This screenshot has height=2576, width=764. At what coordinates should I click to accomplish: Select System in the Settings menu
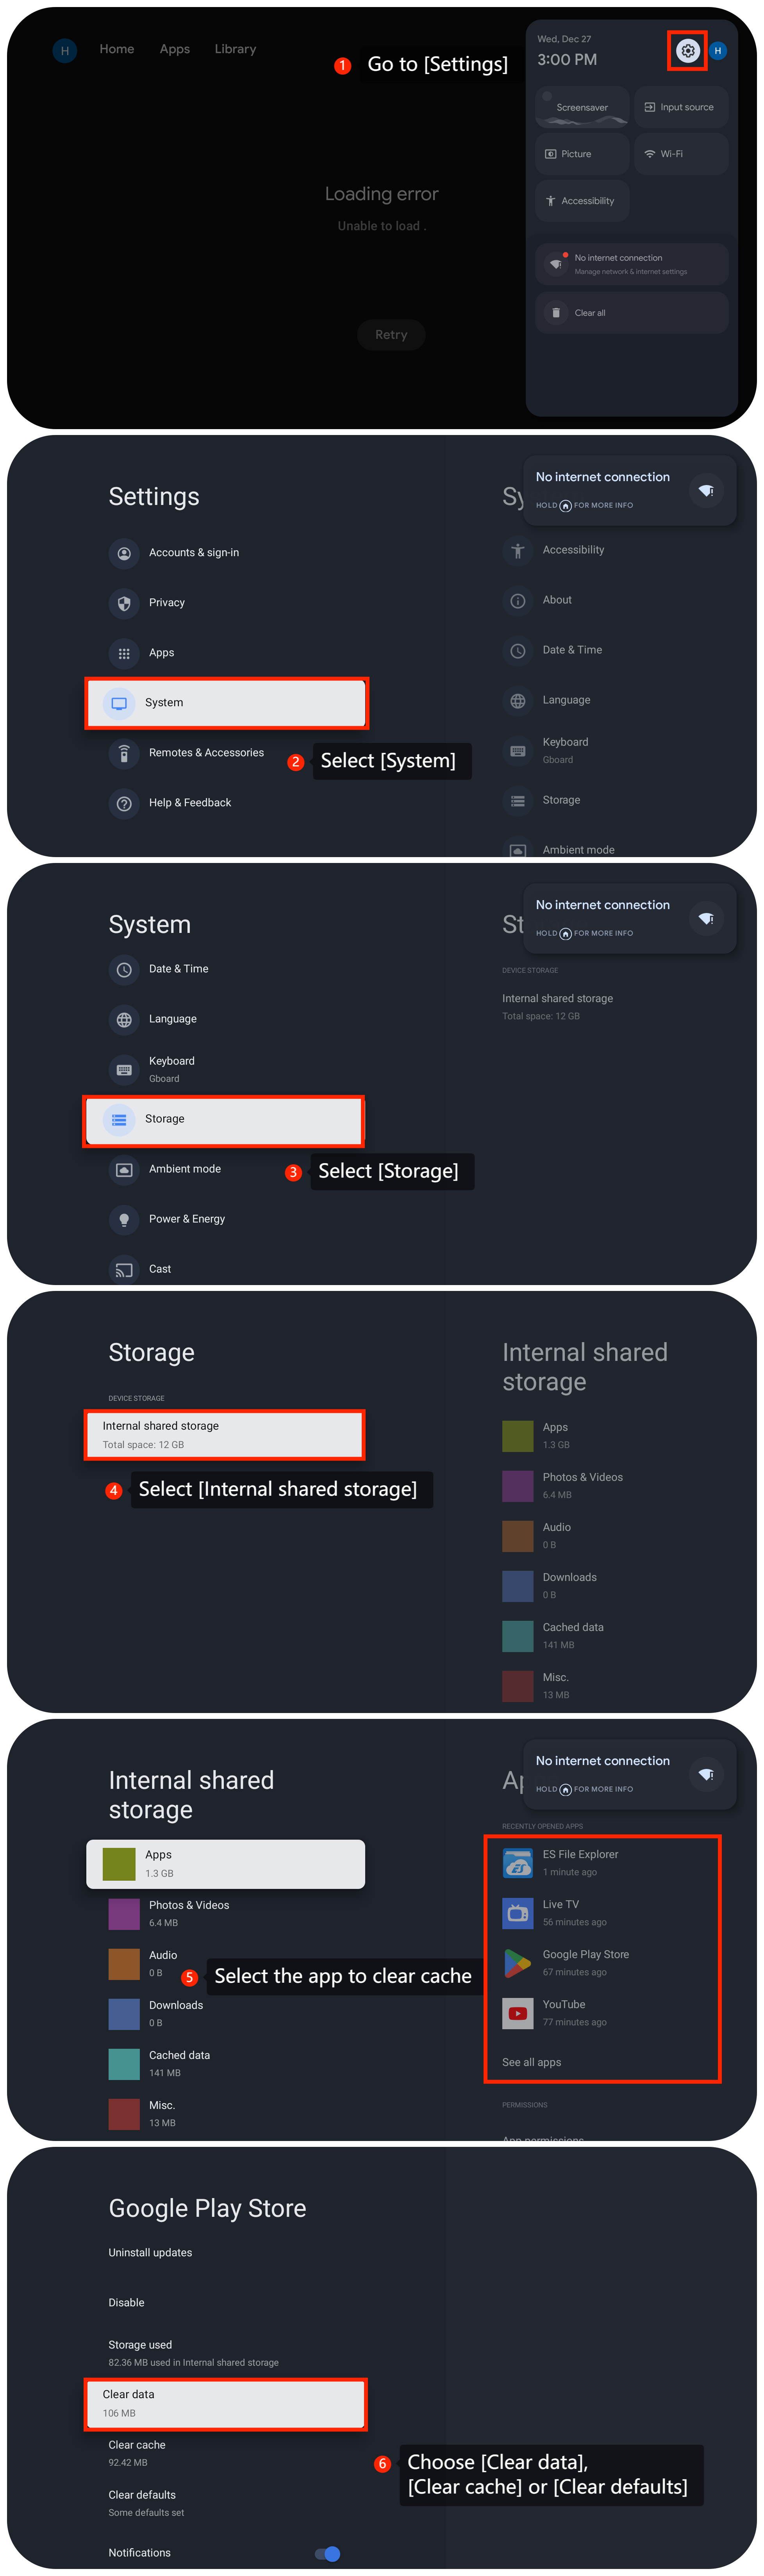[x=226, y=703]
